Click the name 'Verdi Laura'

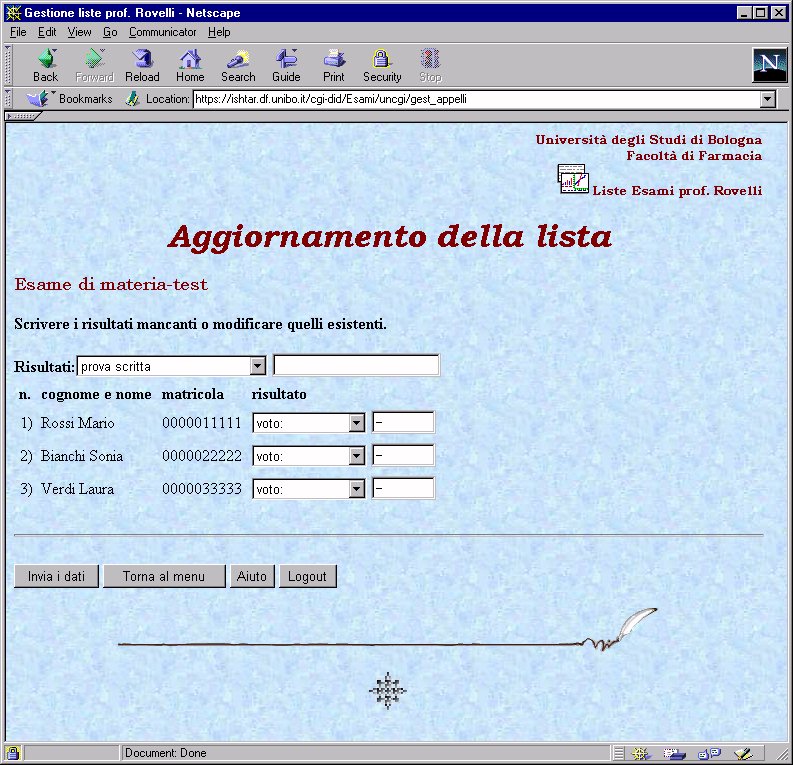[77, 489]
